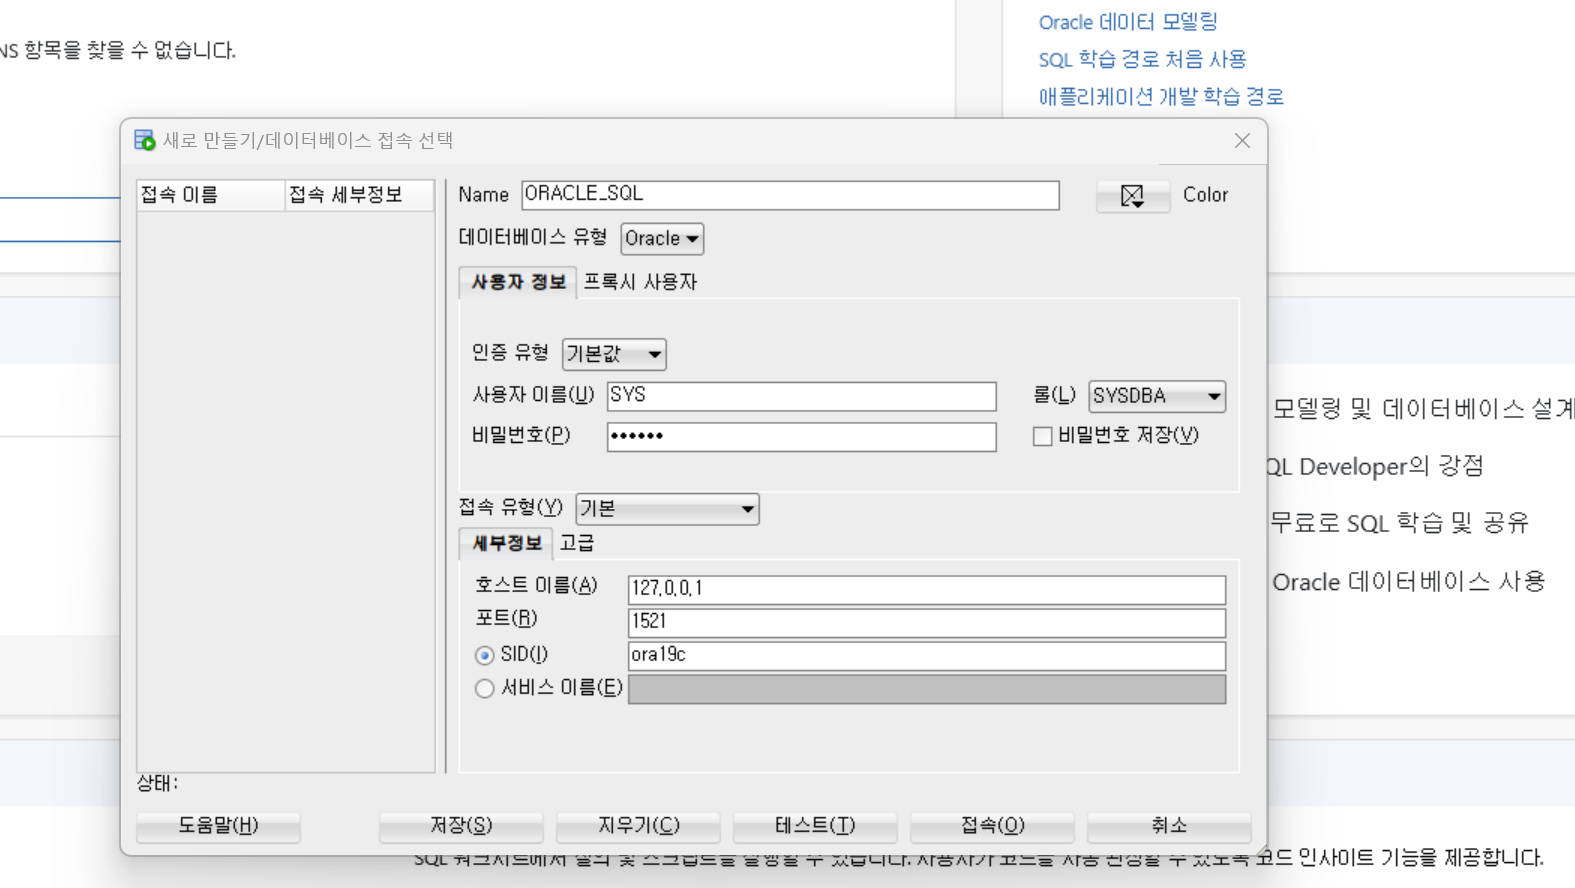
Task: Open the 접속 유형 dropdown showing 기본
Action: pos(667,509)
